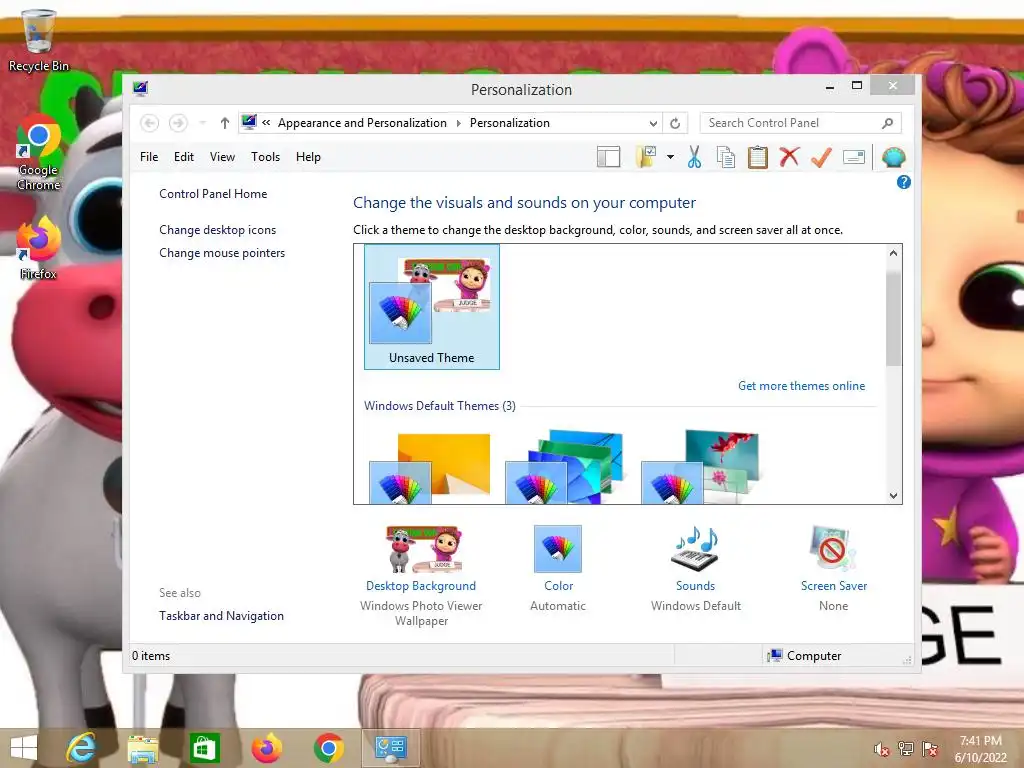
Task: Launch Firefox from the taskbar
Action: [x=267, y=748]
